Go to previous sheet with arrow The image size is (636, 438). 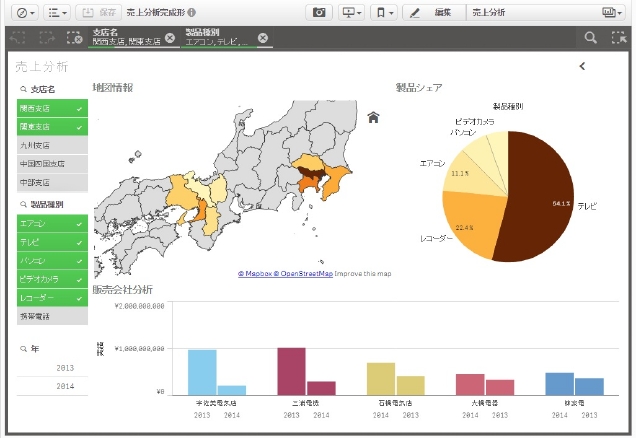pyautogui.click(x=582, y=66)
